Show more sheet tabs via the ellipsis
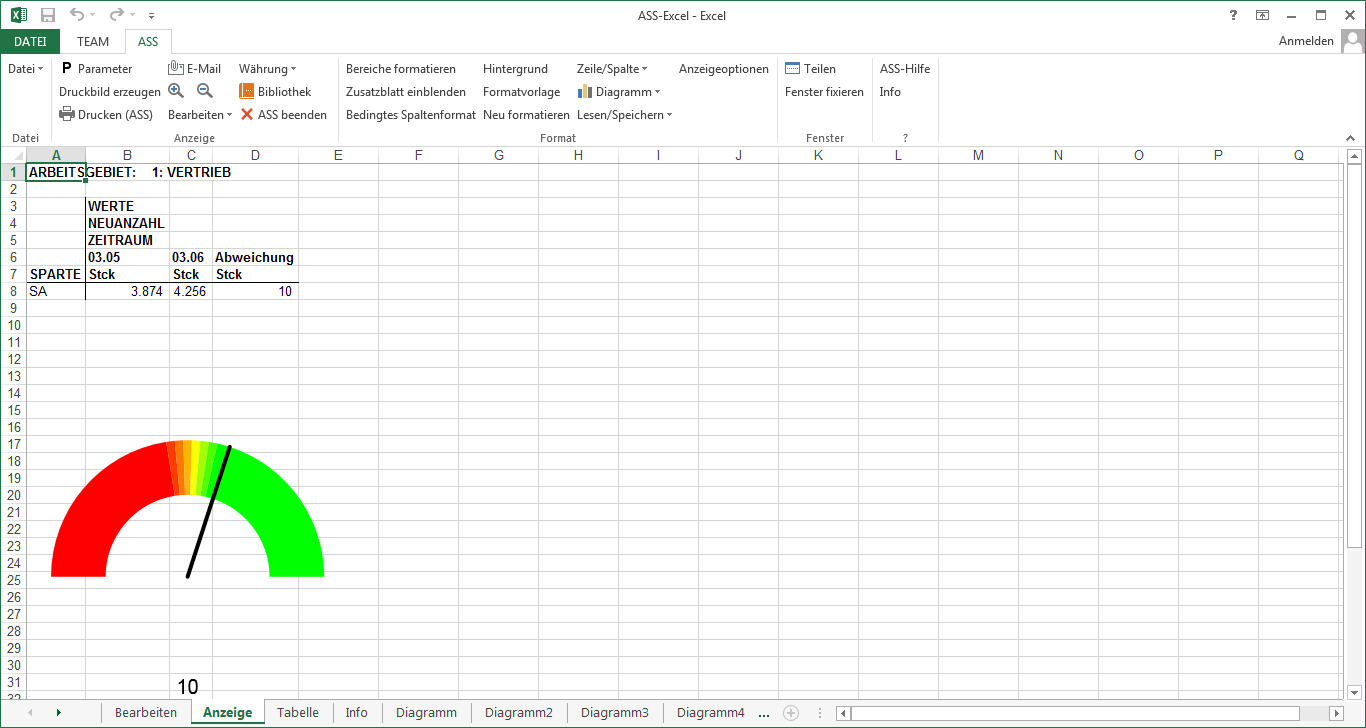1366x728 pixels. (764, 713)
